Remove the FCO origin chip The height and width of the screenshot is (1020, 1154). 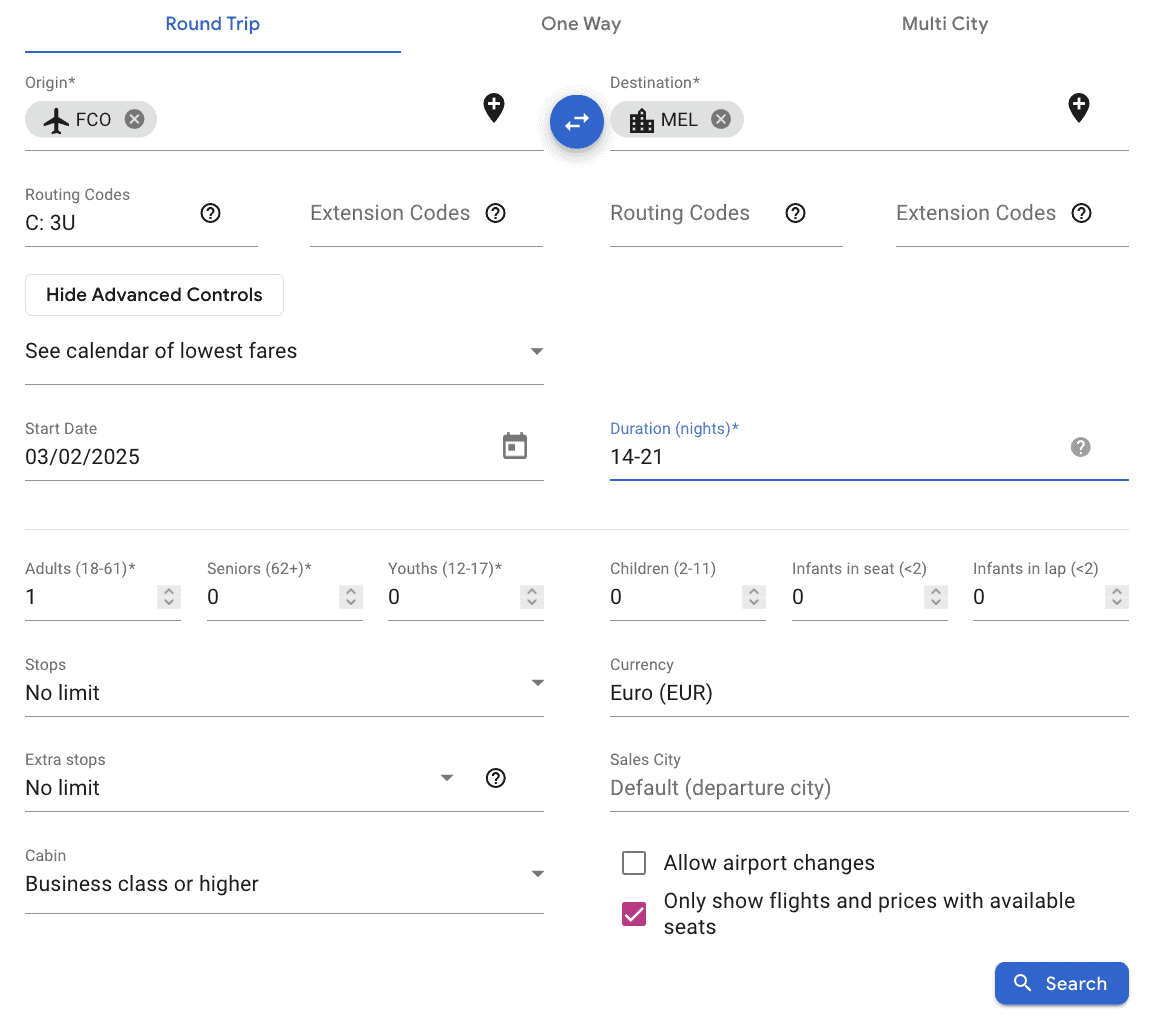(x=134, y=119)
